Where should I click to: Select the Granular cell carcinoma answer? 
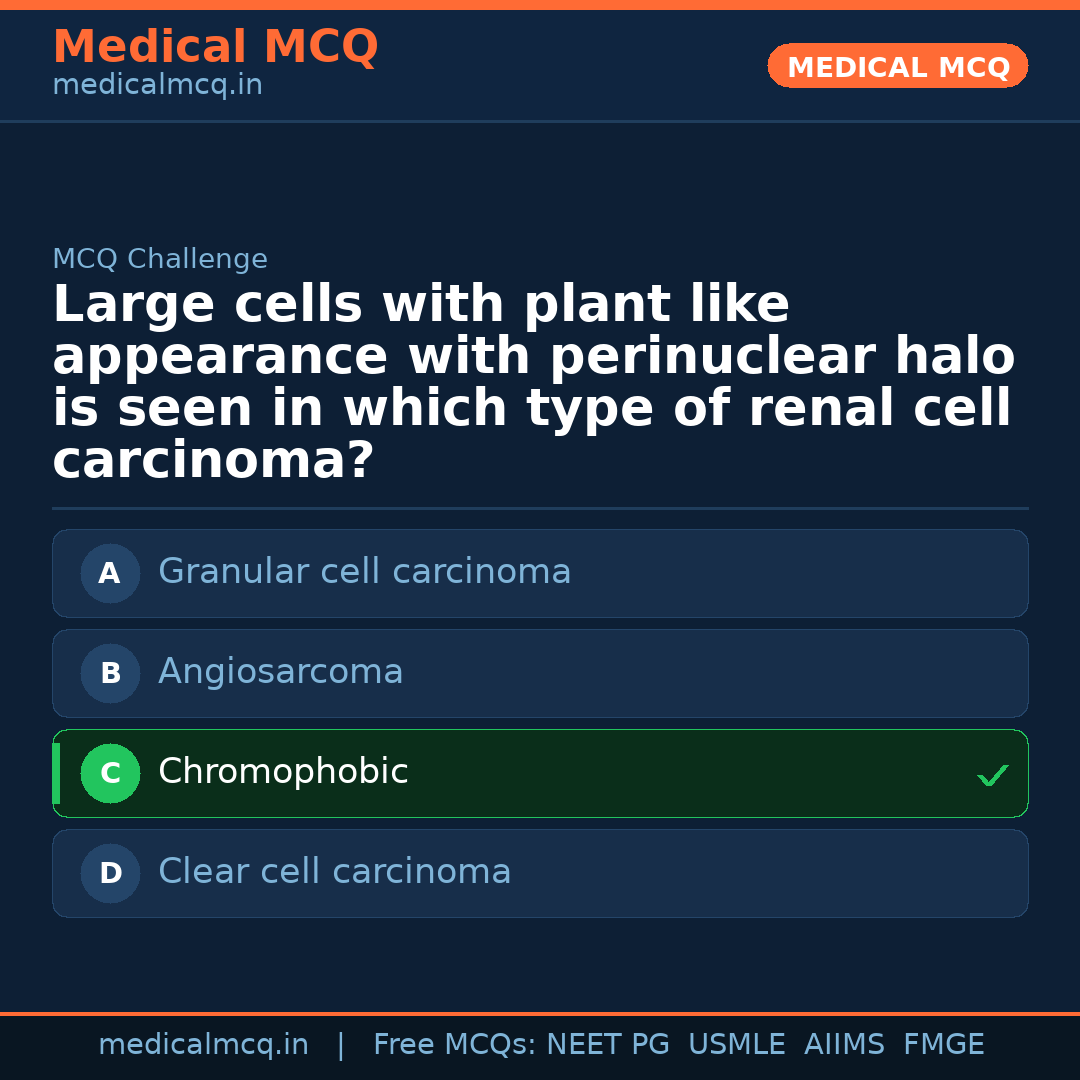364,572
